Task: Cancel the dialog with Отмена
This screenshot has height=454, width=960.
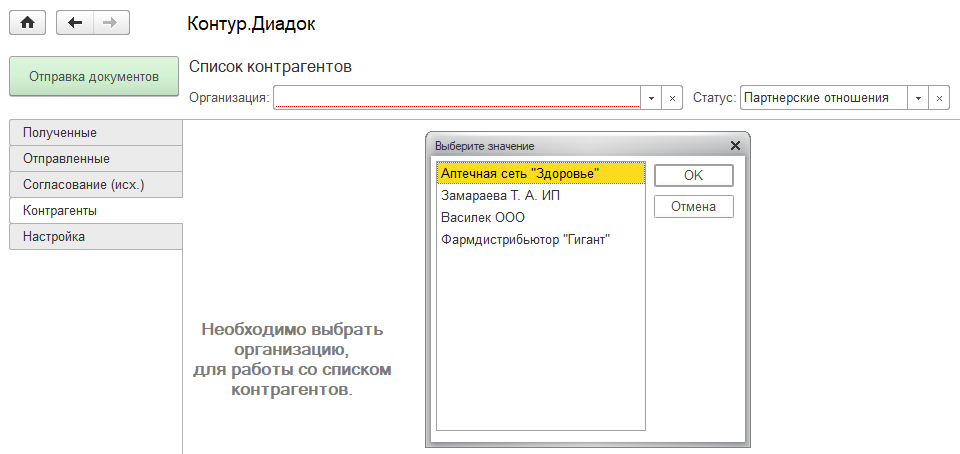Action: click(694, 207)
